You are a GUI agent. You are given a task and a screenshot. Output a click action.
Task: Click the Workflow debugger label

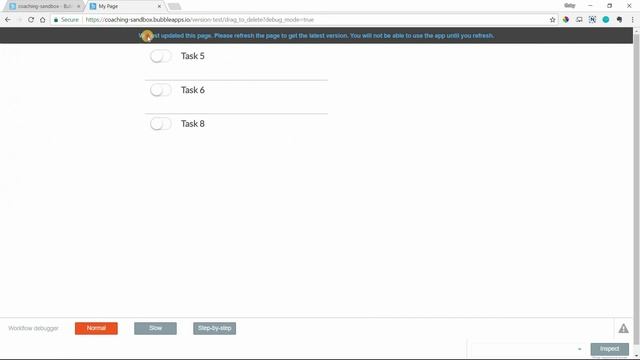click(33, 328)
